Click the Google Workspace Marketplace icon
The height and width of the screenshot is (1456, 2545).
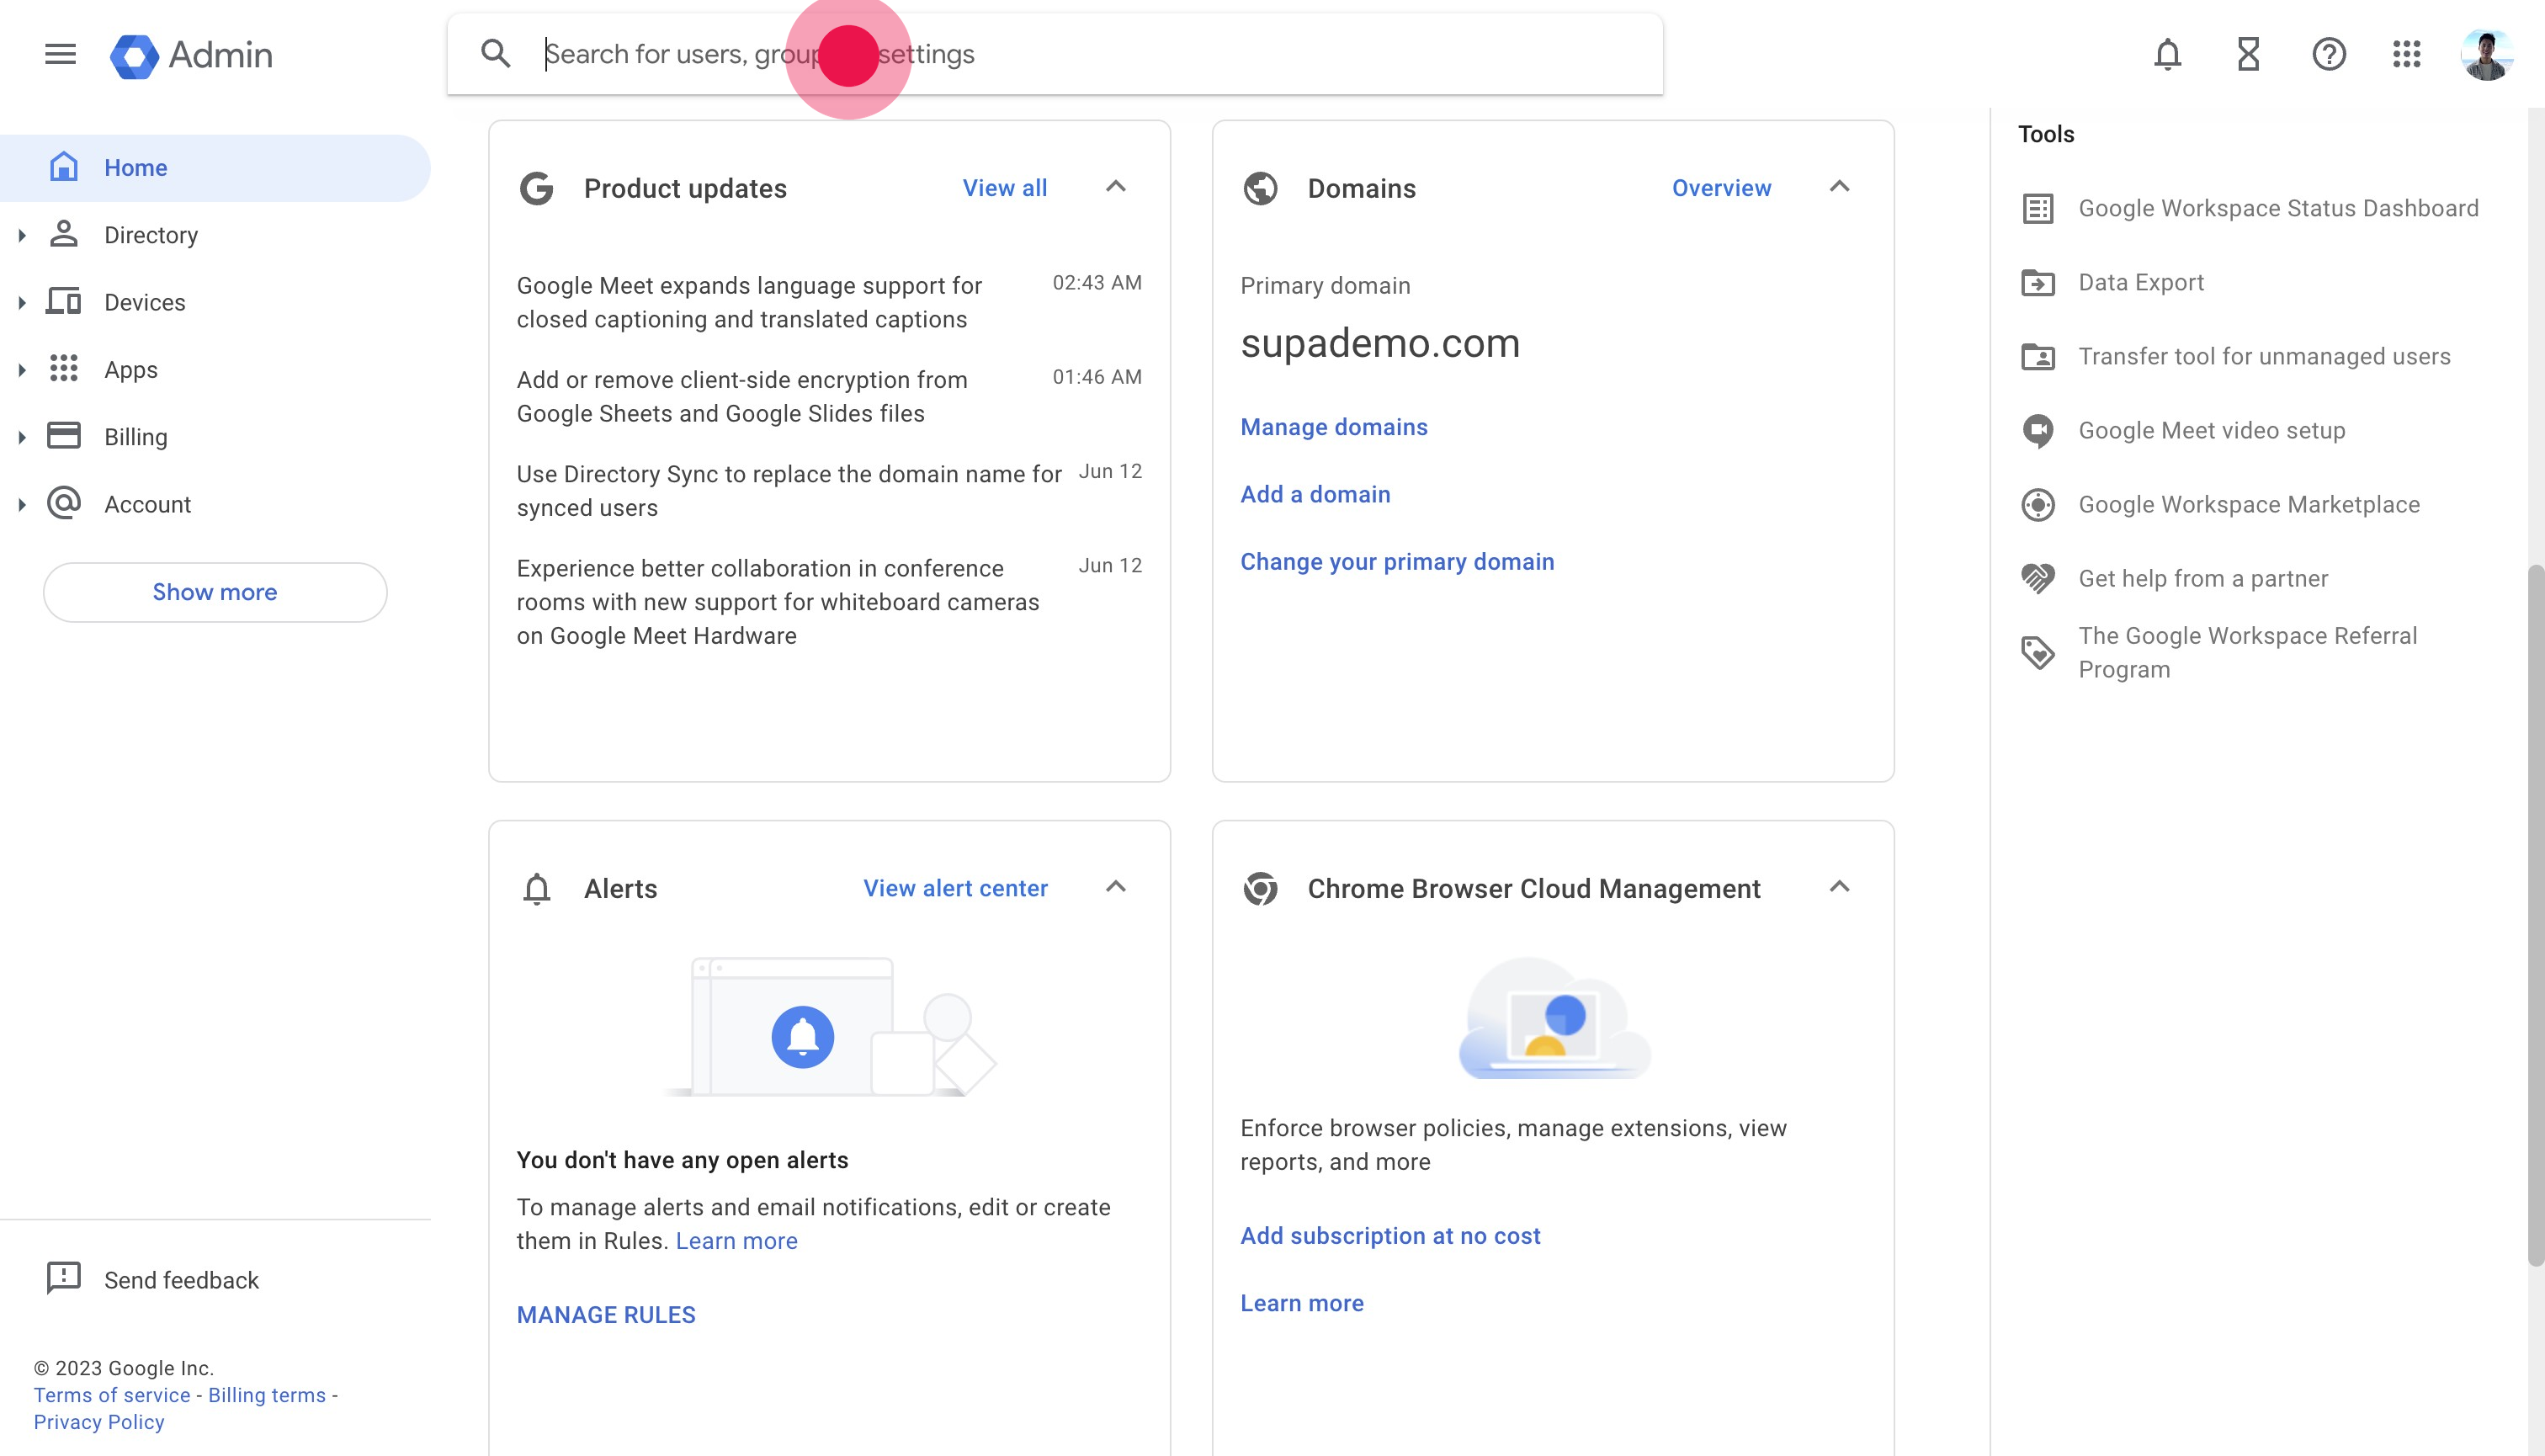tap(2038, 505)
